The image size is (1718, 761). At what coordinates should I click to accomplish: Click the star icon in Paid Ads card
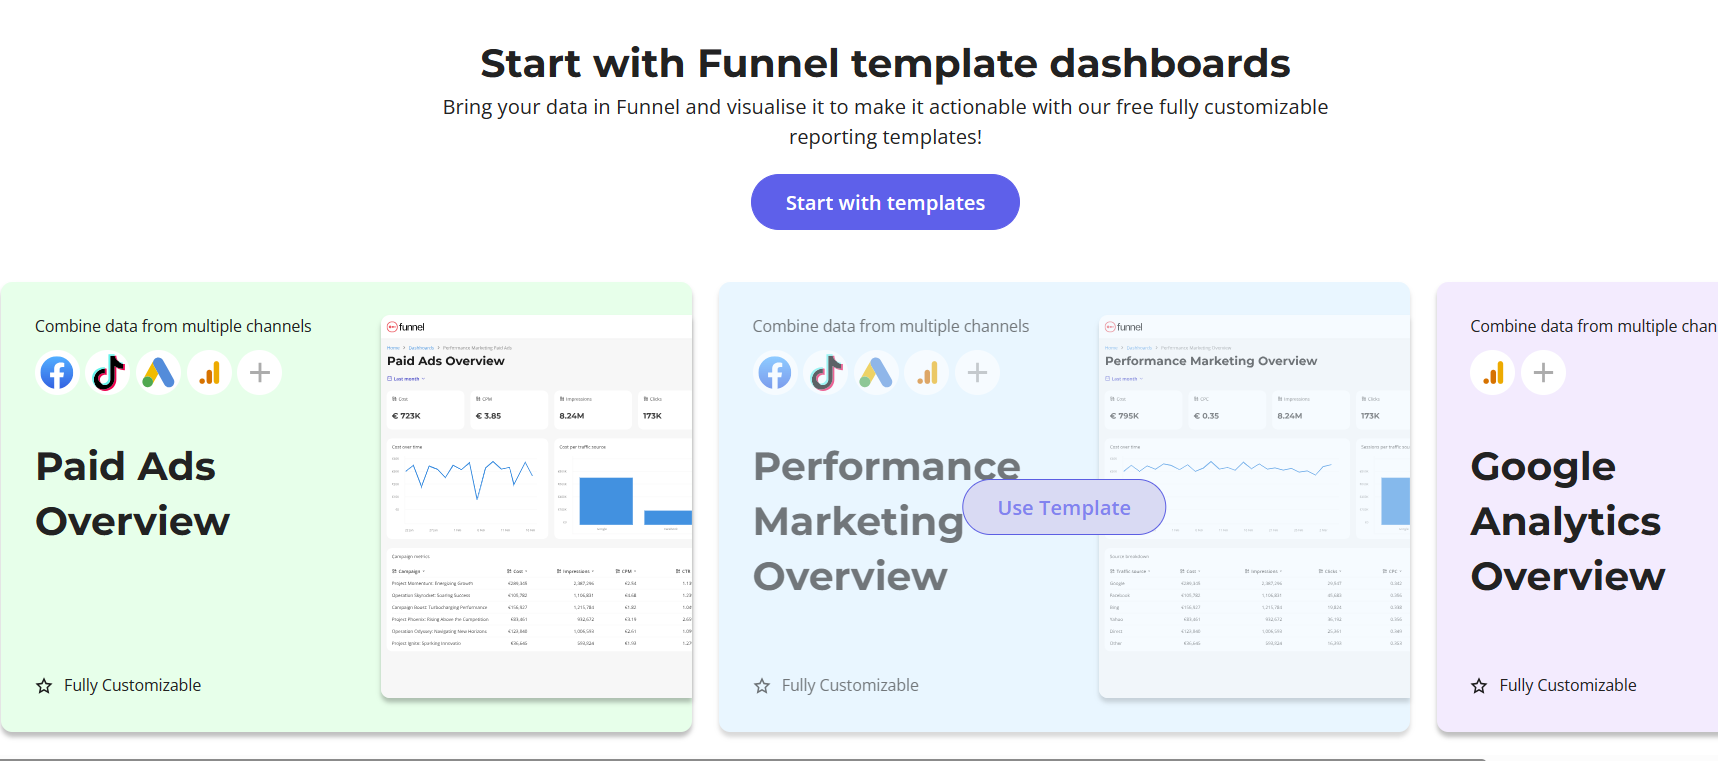click(44, 686)
